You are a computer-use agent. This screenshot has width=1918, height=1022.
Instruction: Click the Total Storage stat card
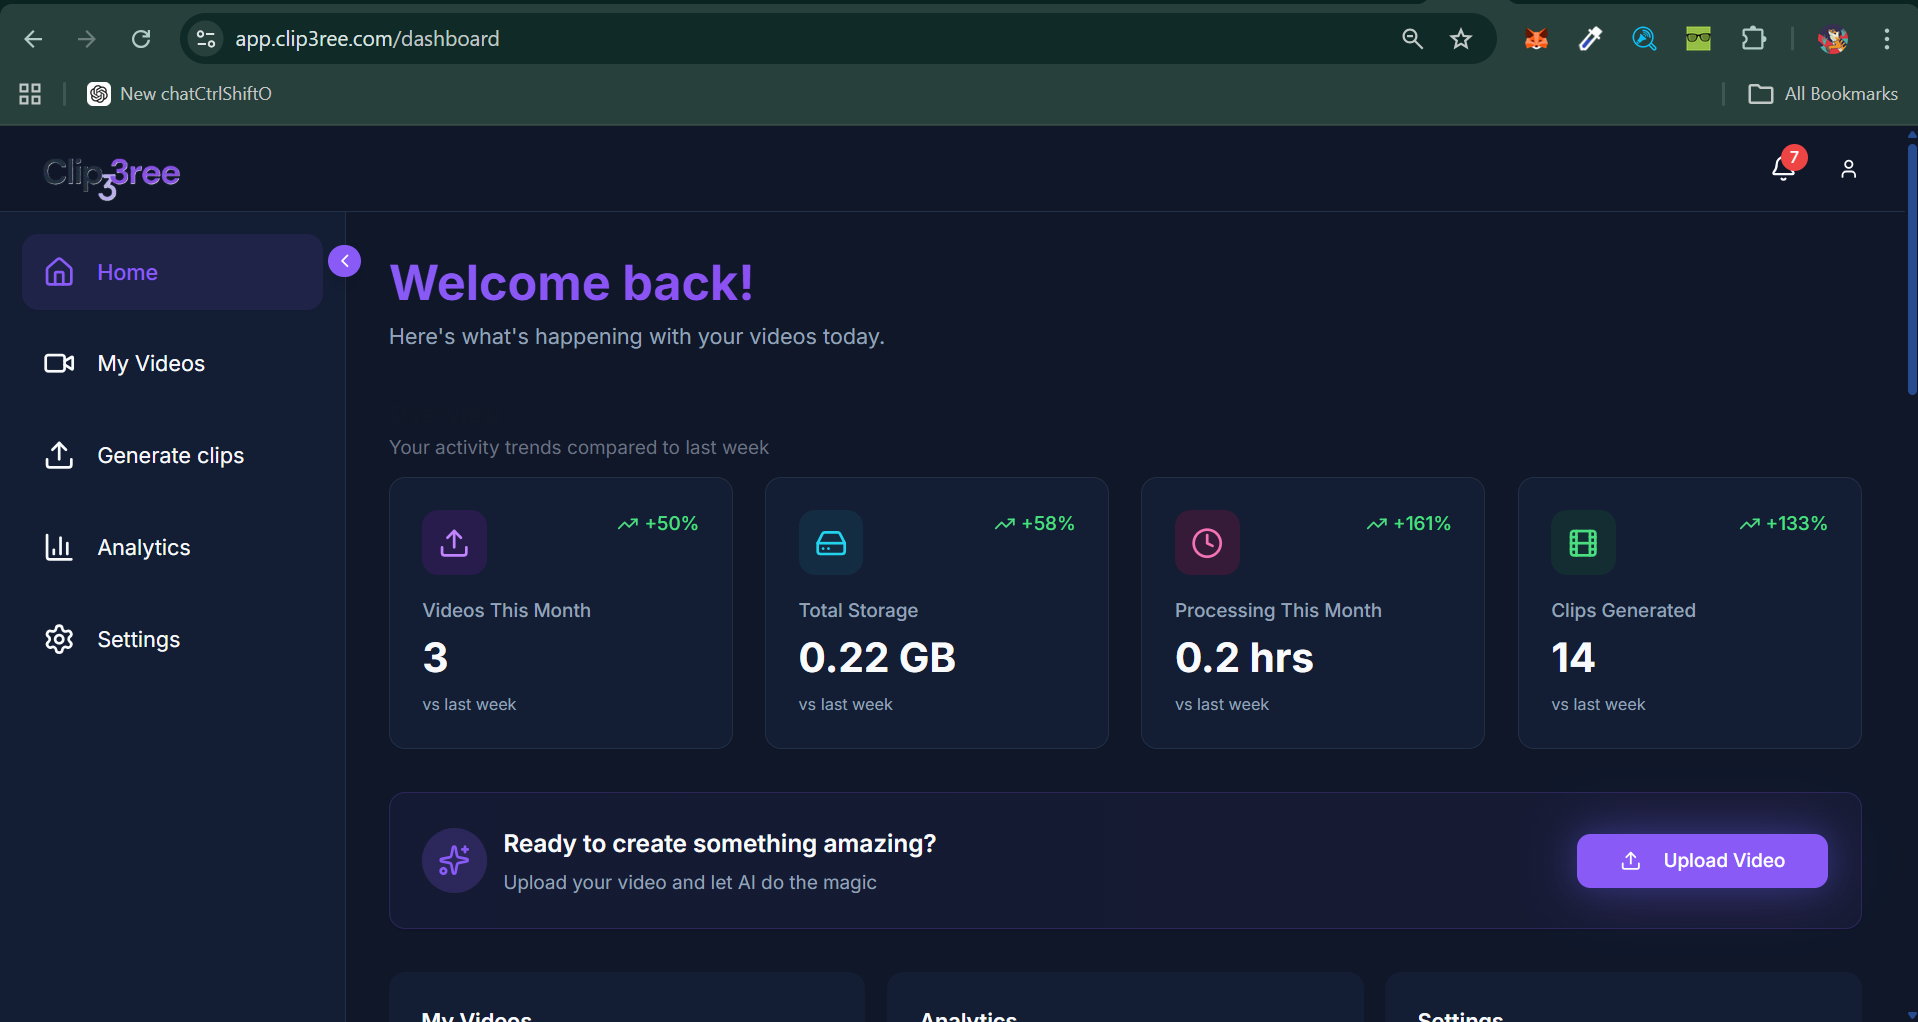(936, 612)
